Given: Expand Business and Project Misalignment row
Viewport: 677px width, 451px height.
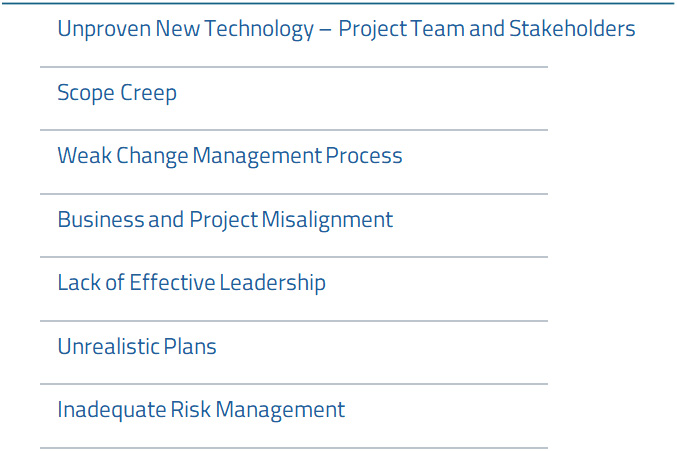Looking at the screenshot, I should coord(294,225).
